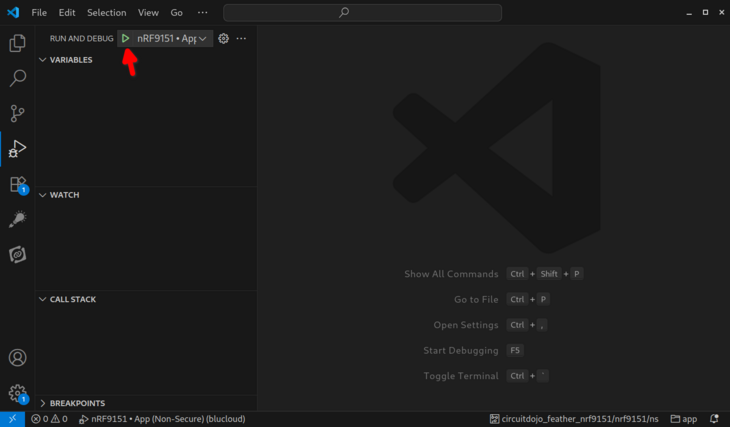Show errors and warnings count in status bar
This screenshot has height=427, width=730.
[49, 419]
